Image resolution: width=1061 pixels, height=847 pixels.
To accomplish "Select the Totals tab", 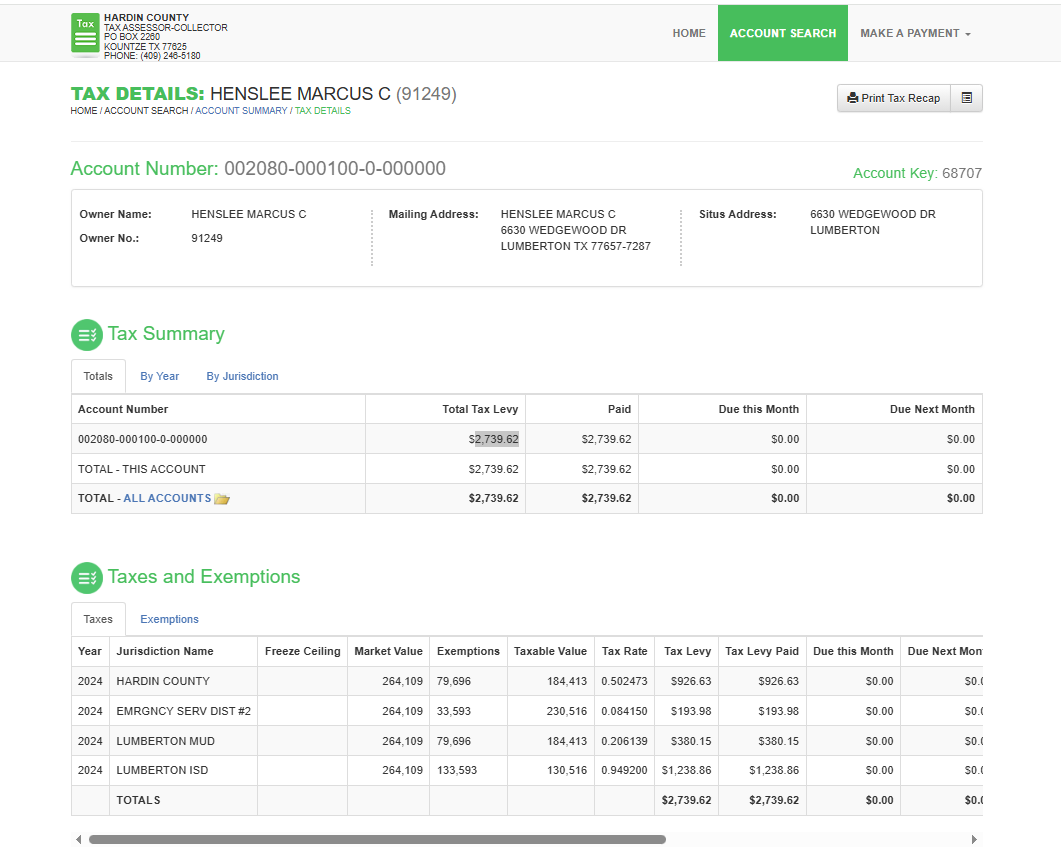I will pos(98,376).
